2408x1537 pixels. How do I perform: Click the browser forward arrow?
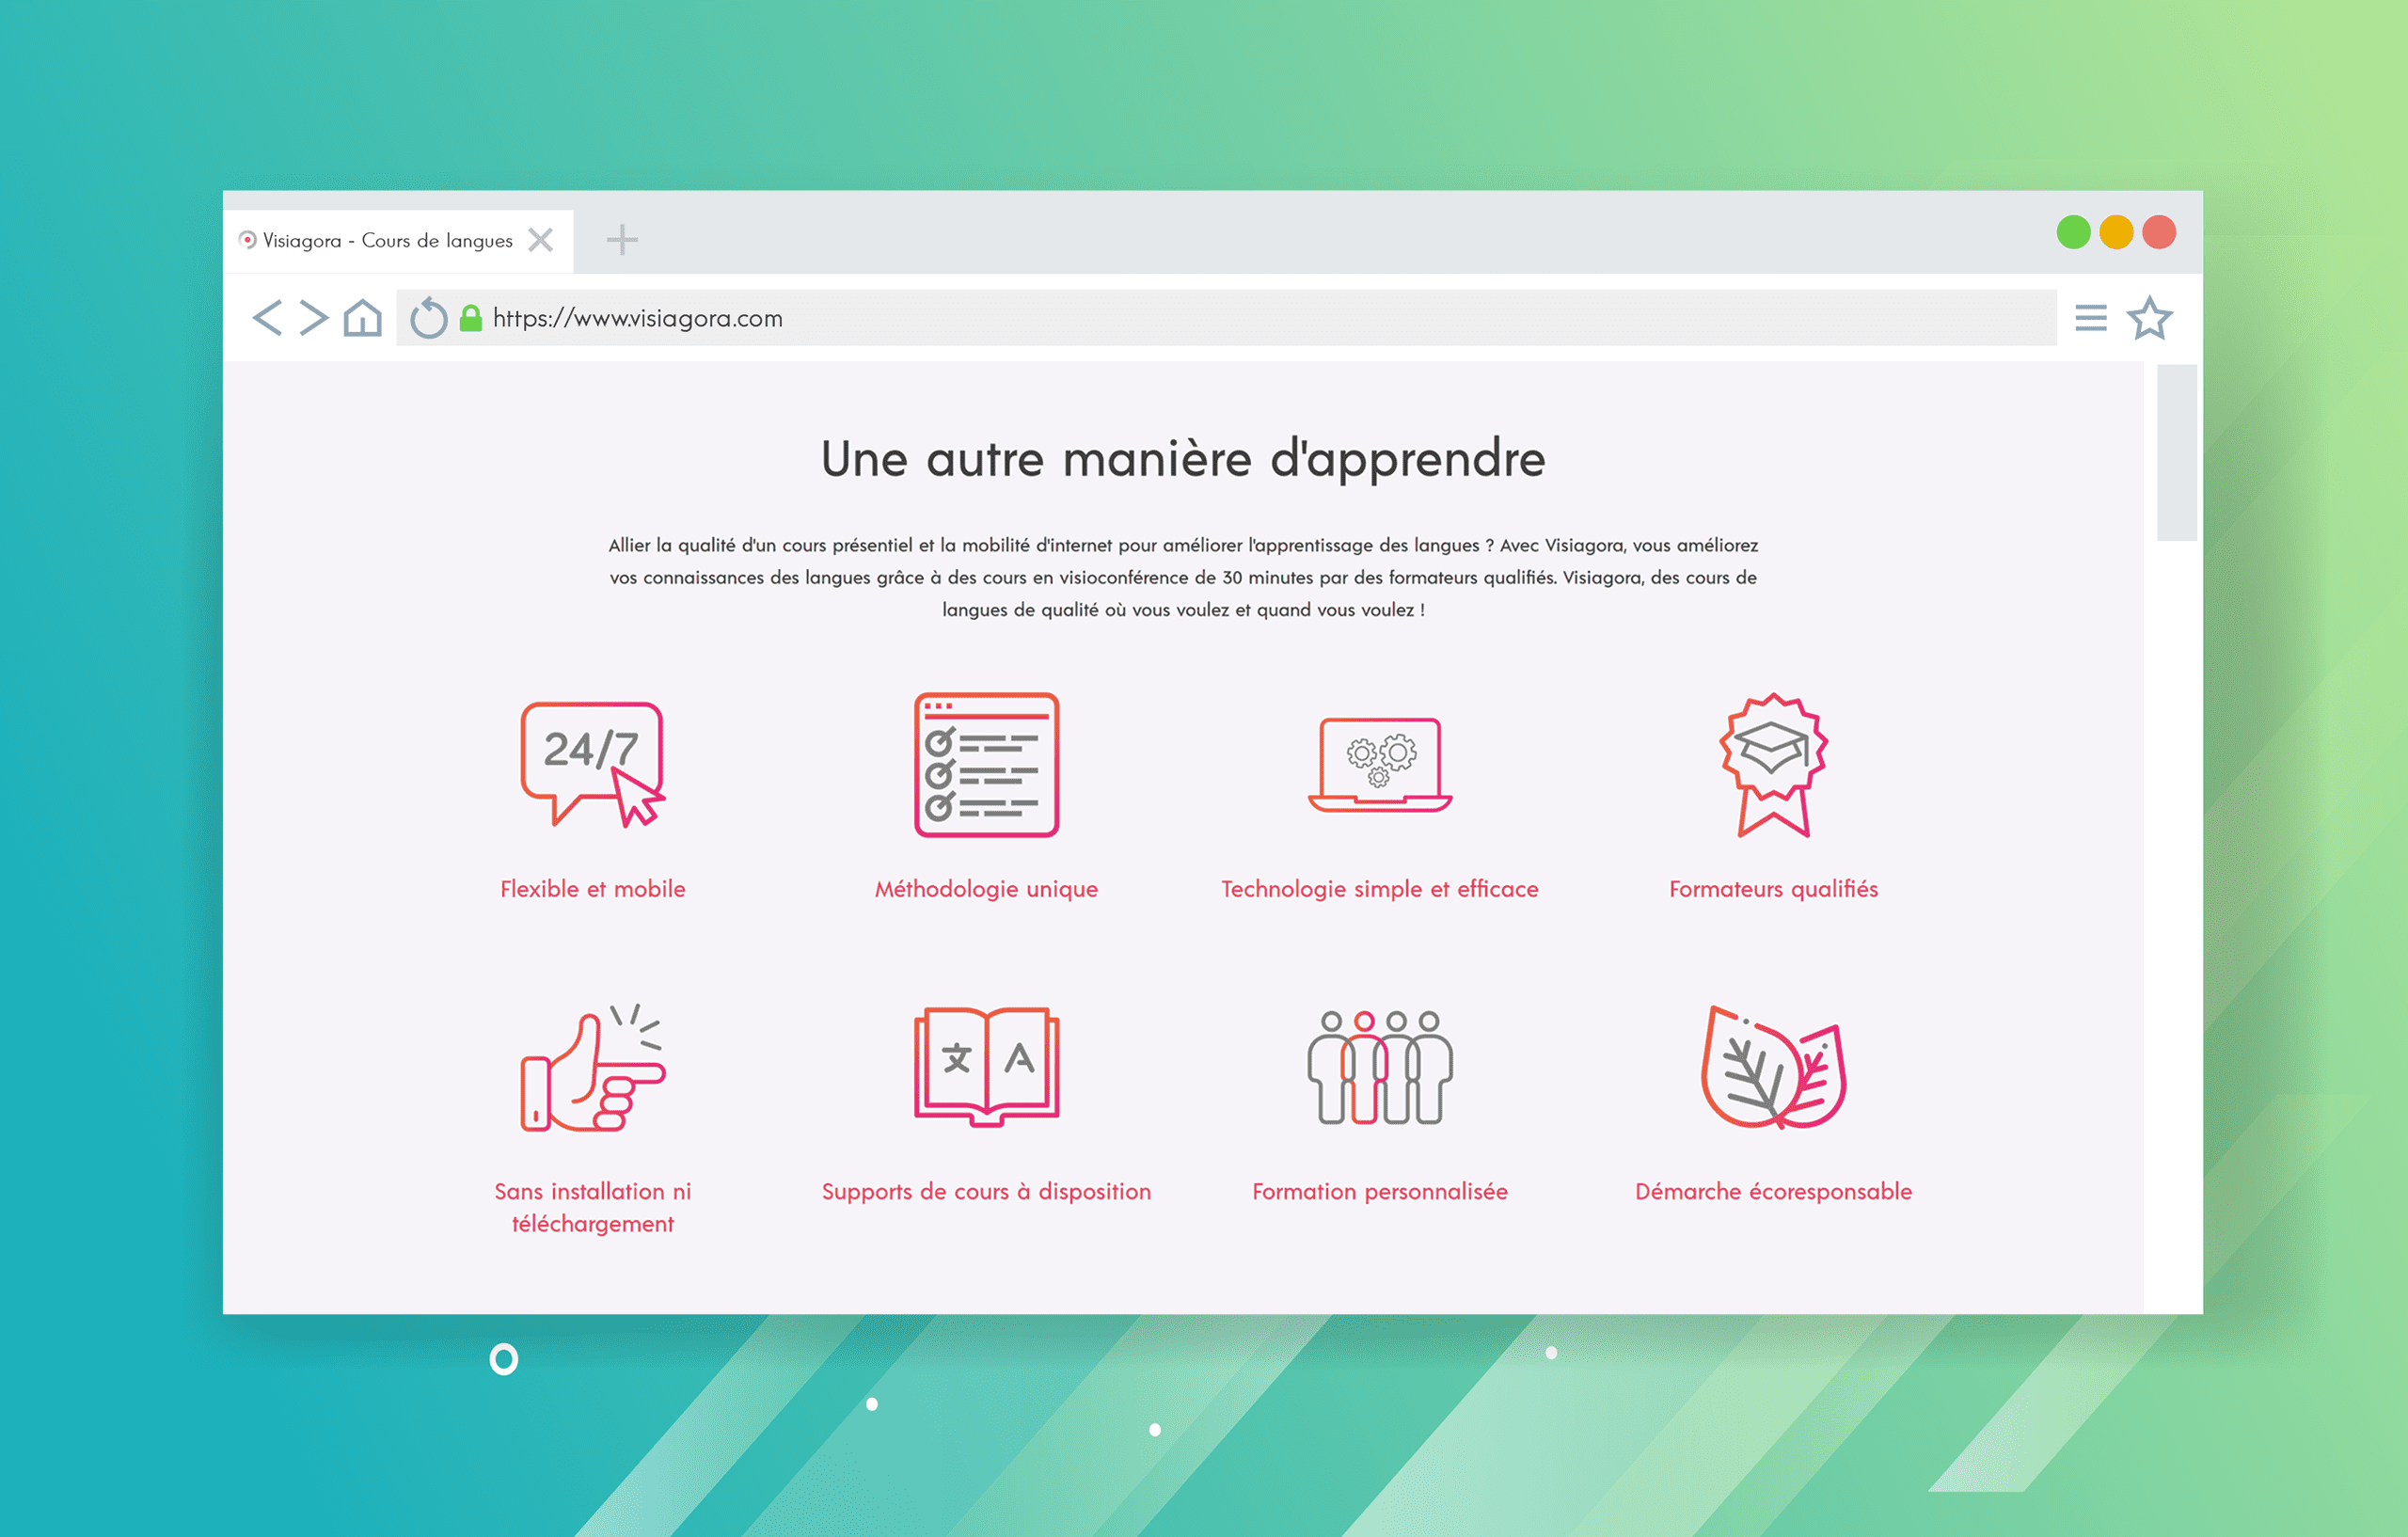[x=313, y=318]
